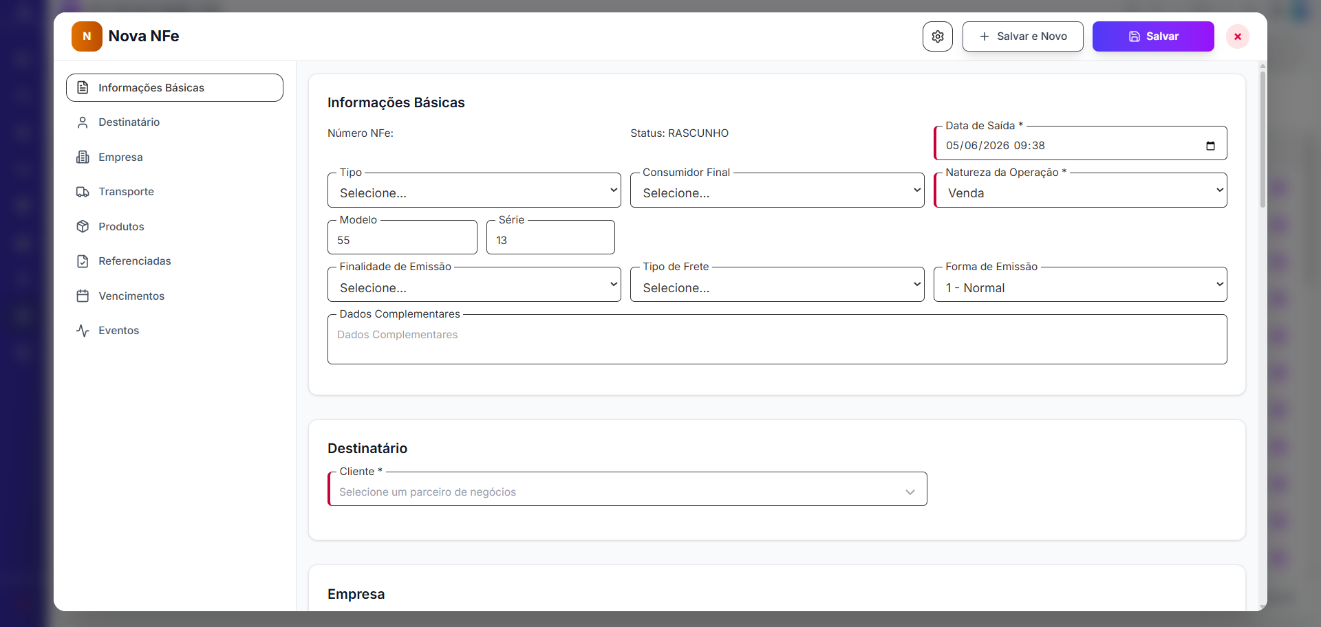Click the Modelo input field
This screenshot has width=1321, height=627.
[x=402, y=238]
